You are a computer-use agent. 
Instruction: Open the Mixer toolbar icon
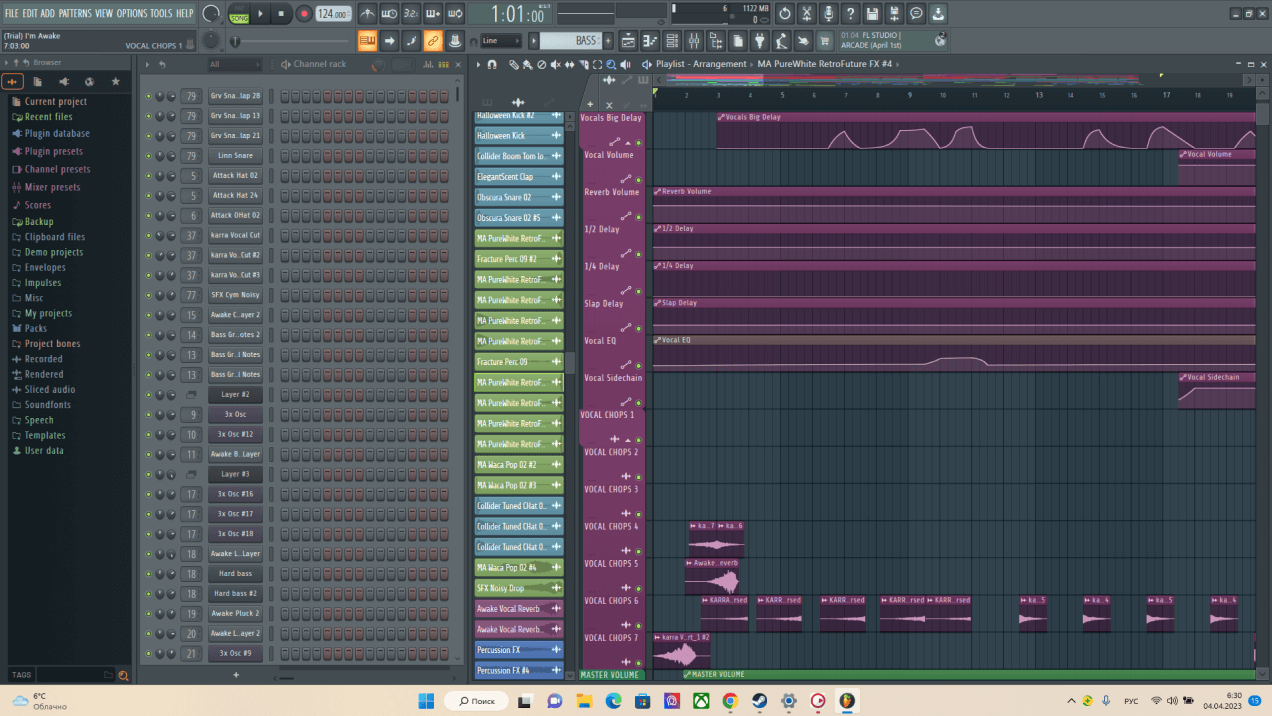pos(693,40)
